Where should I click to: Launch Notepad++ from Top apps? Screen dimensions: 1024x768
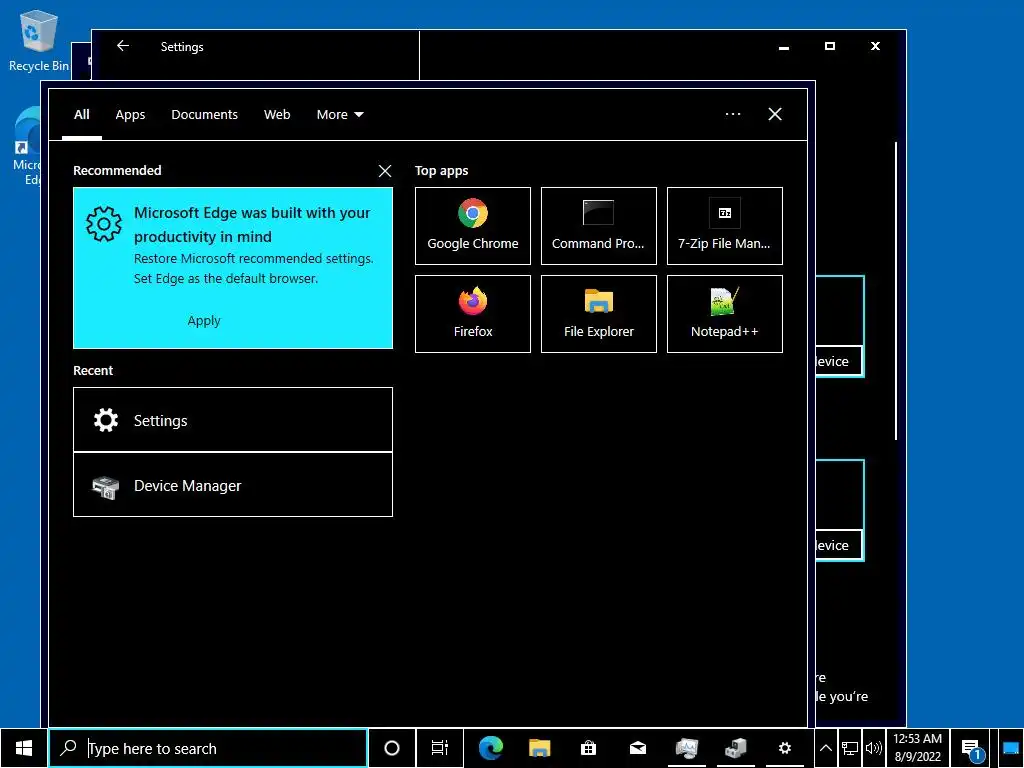pos(724,313)
